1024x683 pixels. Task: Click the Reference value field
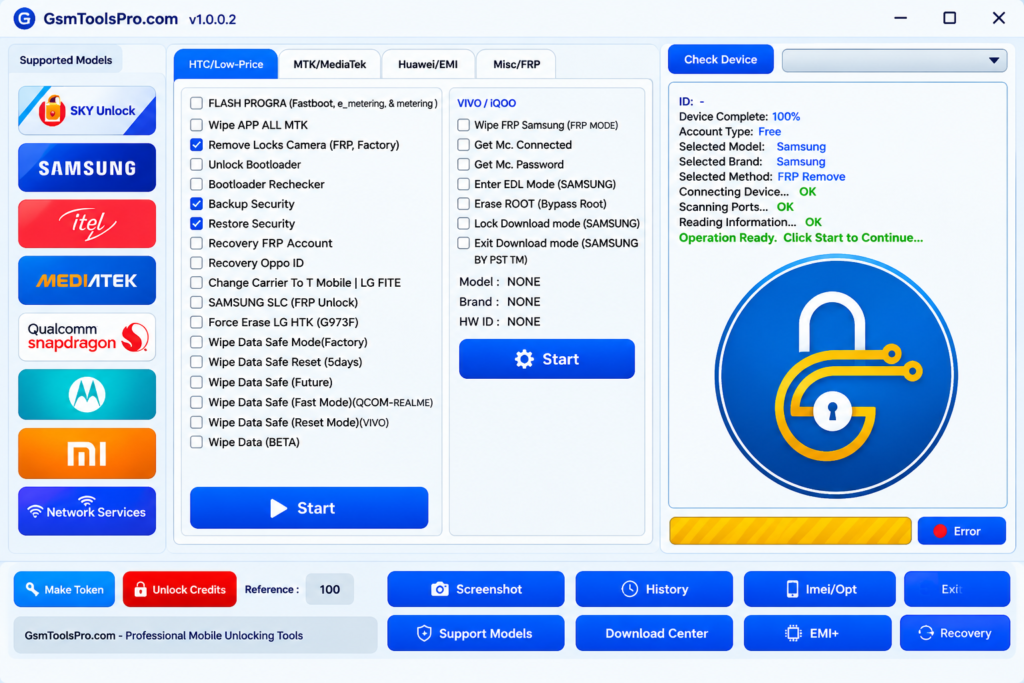tap(329, 589)
